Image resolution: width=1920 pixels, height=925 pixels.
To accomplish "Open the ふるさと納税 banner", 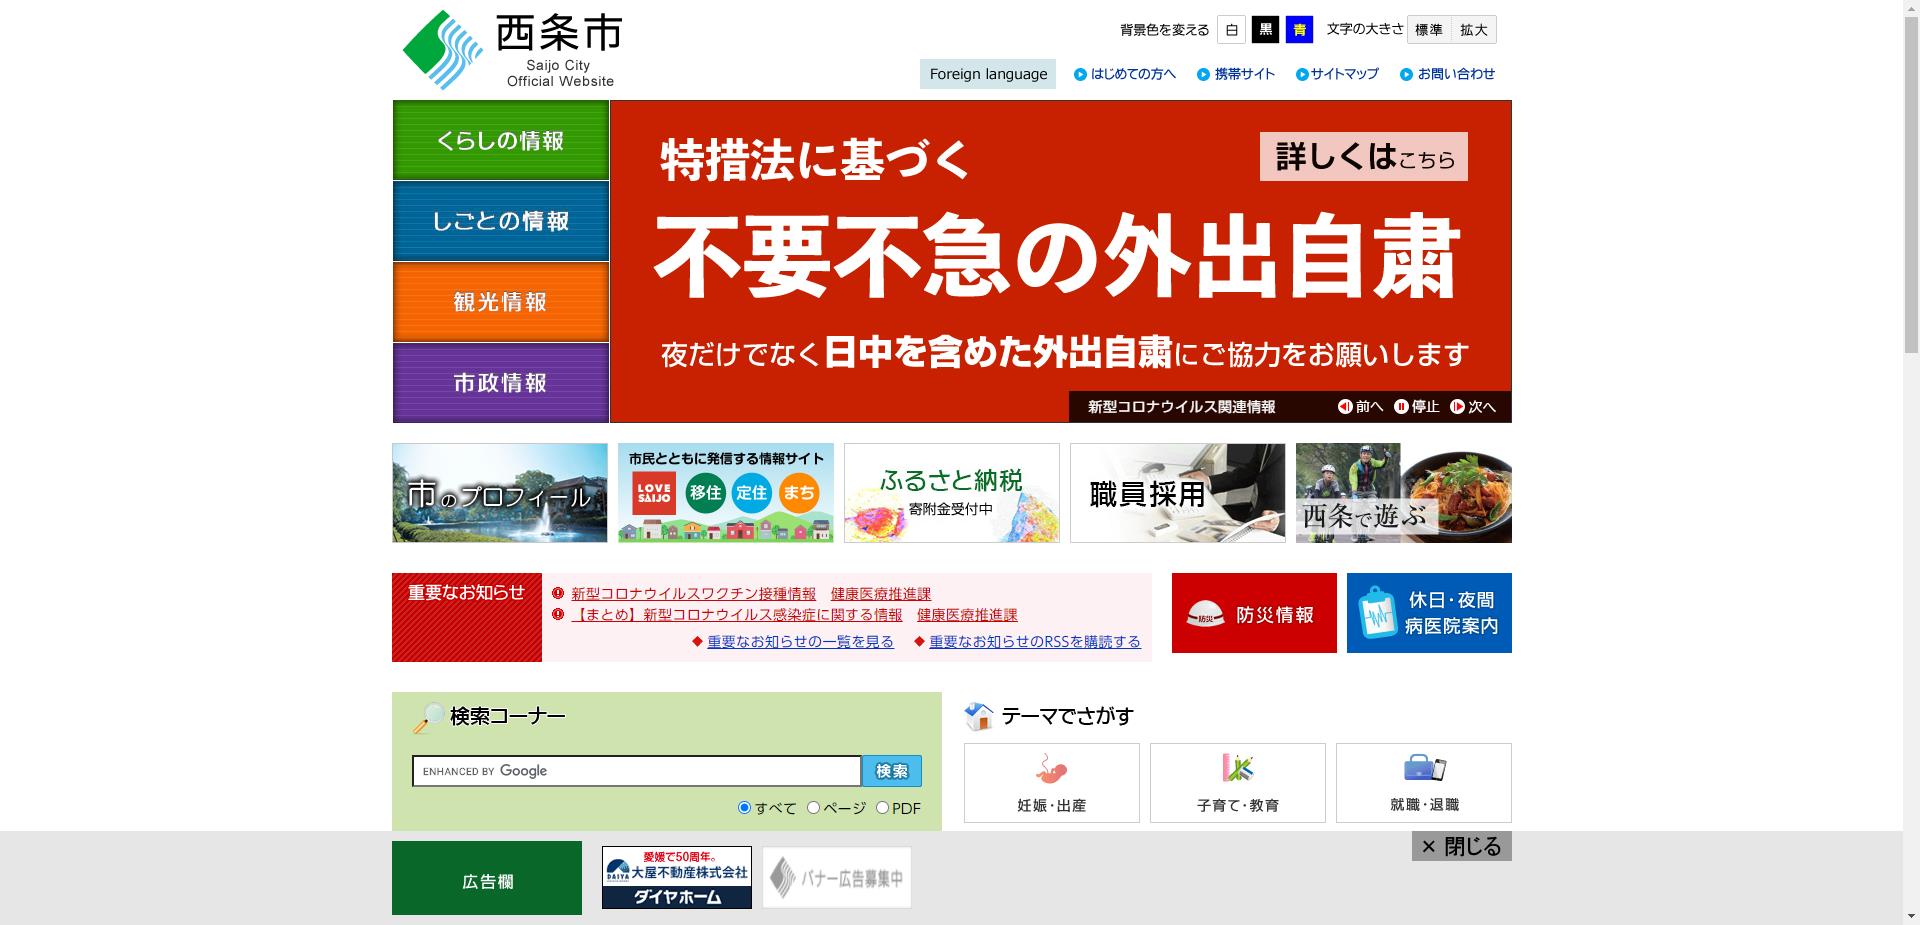I will click(951, 492).
